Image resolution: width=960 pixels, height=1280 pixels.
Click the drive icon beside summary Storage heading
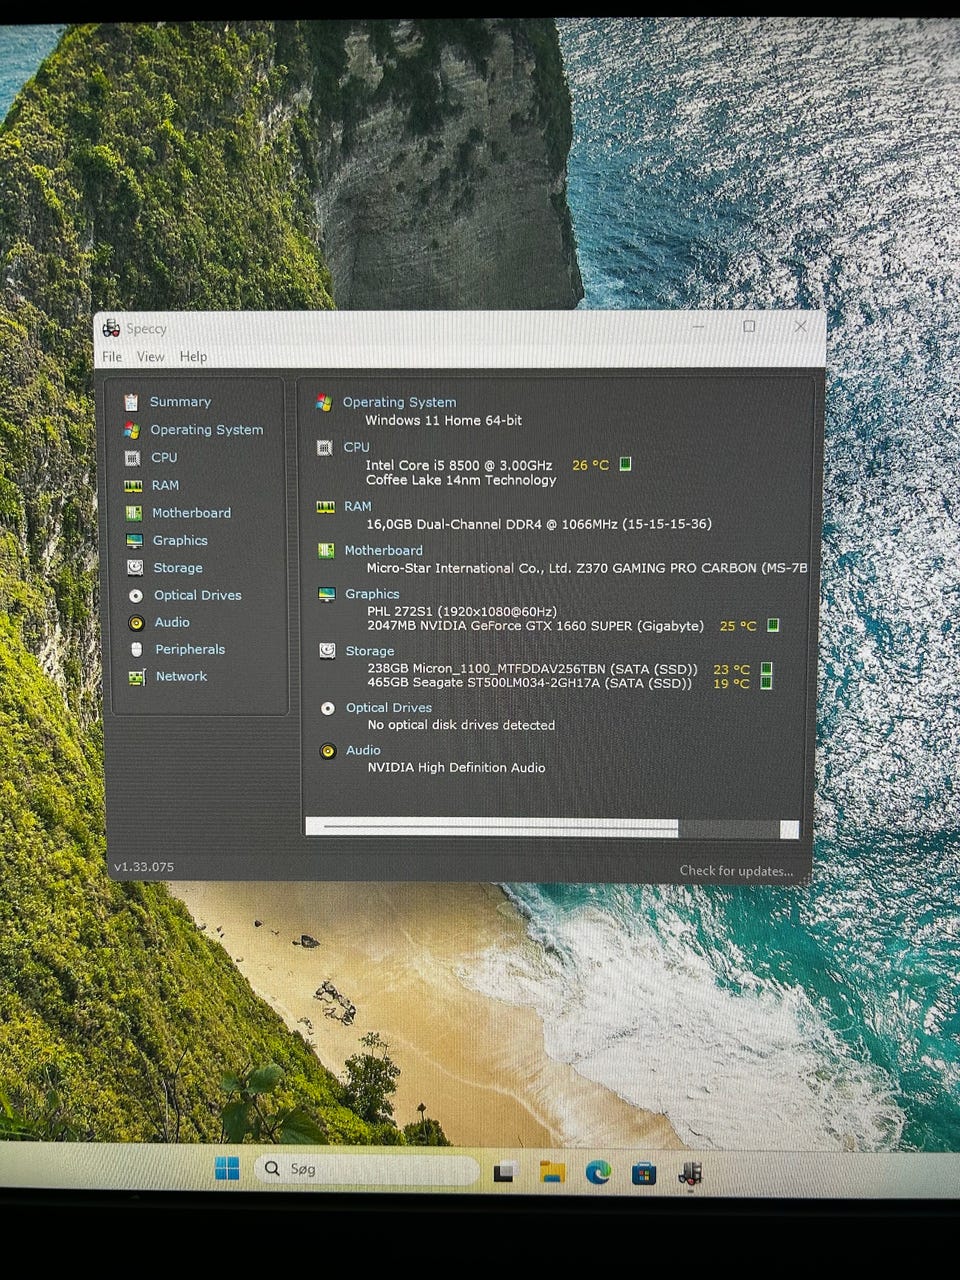pos(327,650)
